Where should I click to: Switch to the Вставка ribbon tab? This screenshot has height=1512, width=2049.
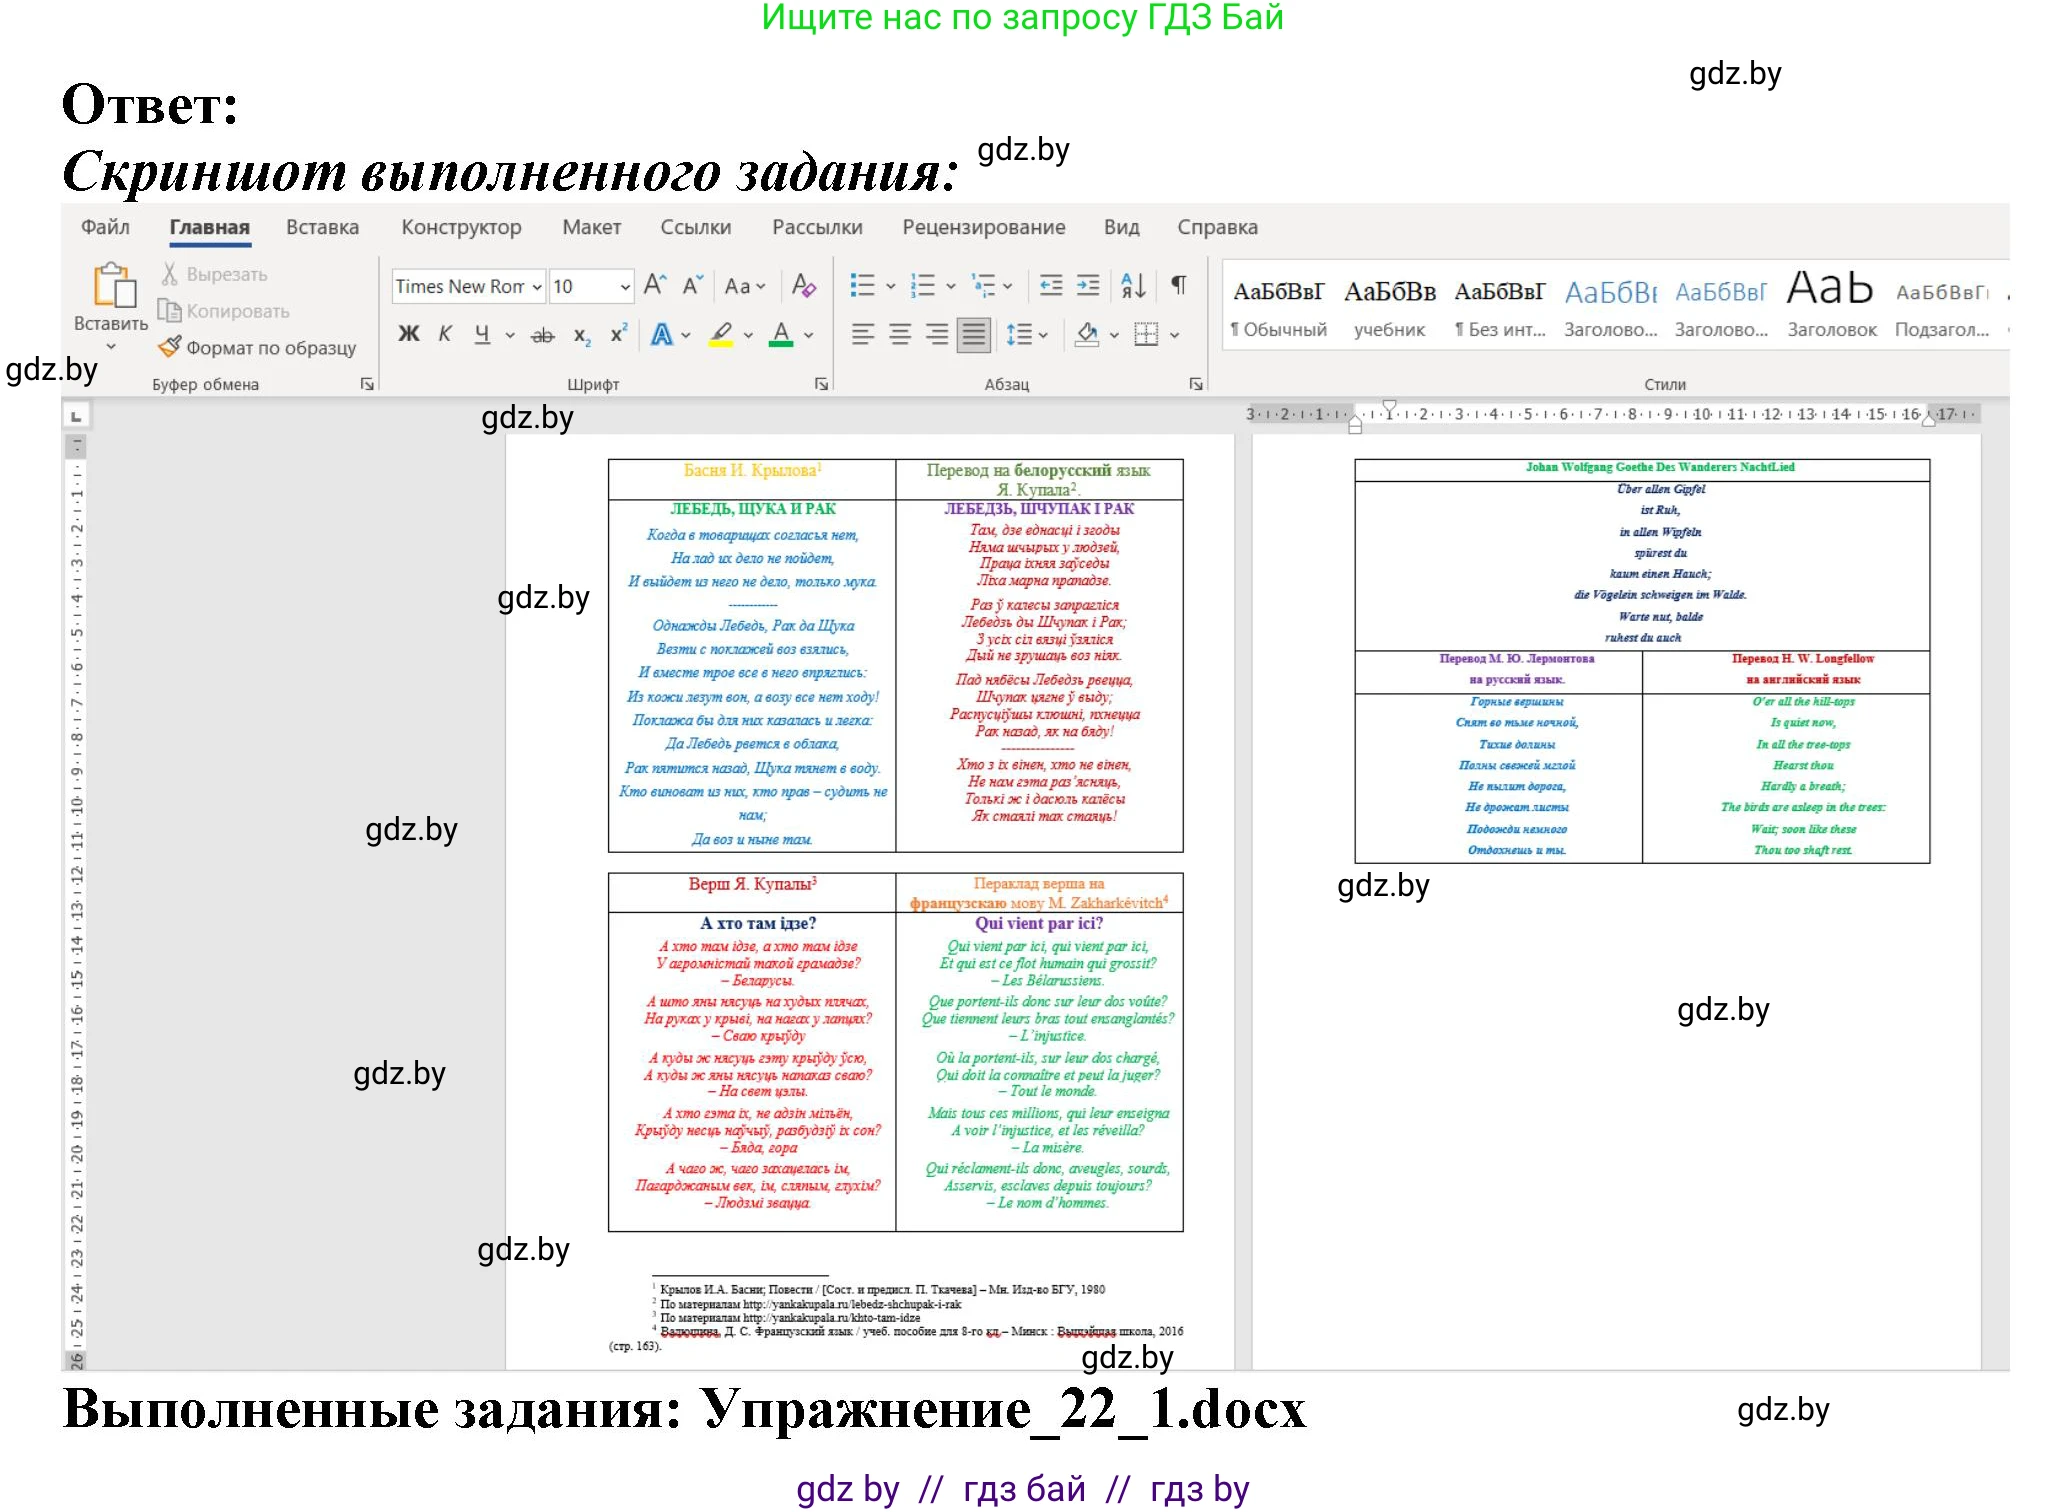(x=321, y=227)
